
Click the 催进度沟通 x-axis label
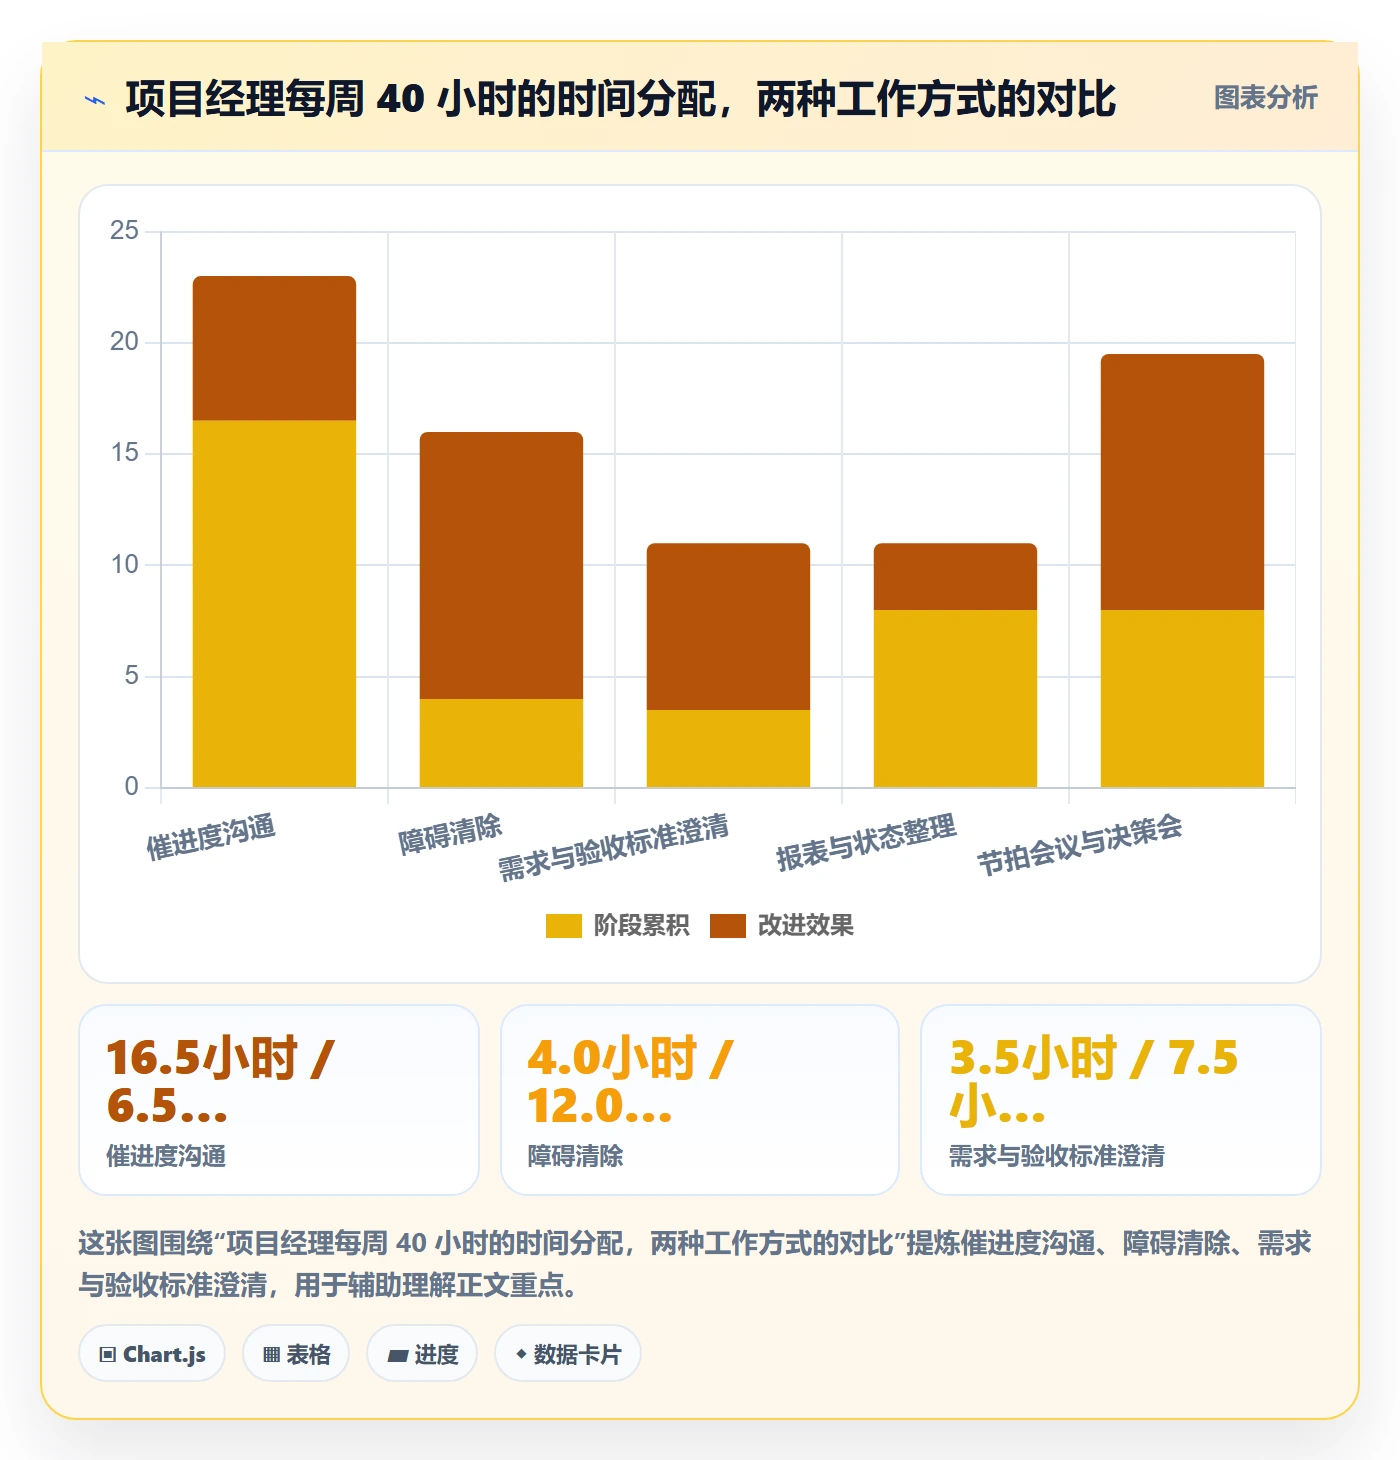[x=211, y=837]
